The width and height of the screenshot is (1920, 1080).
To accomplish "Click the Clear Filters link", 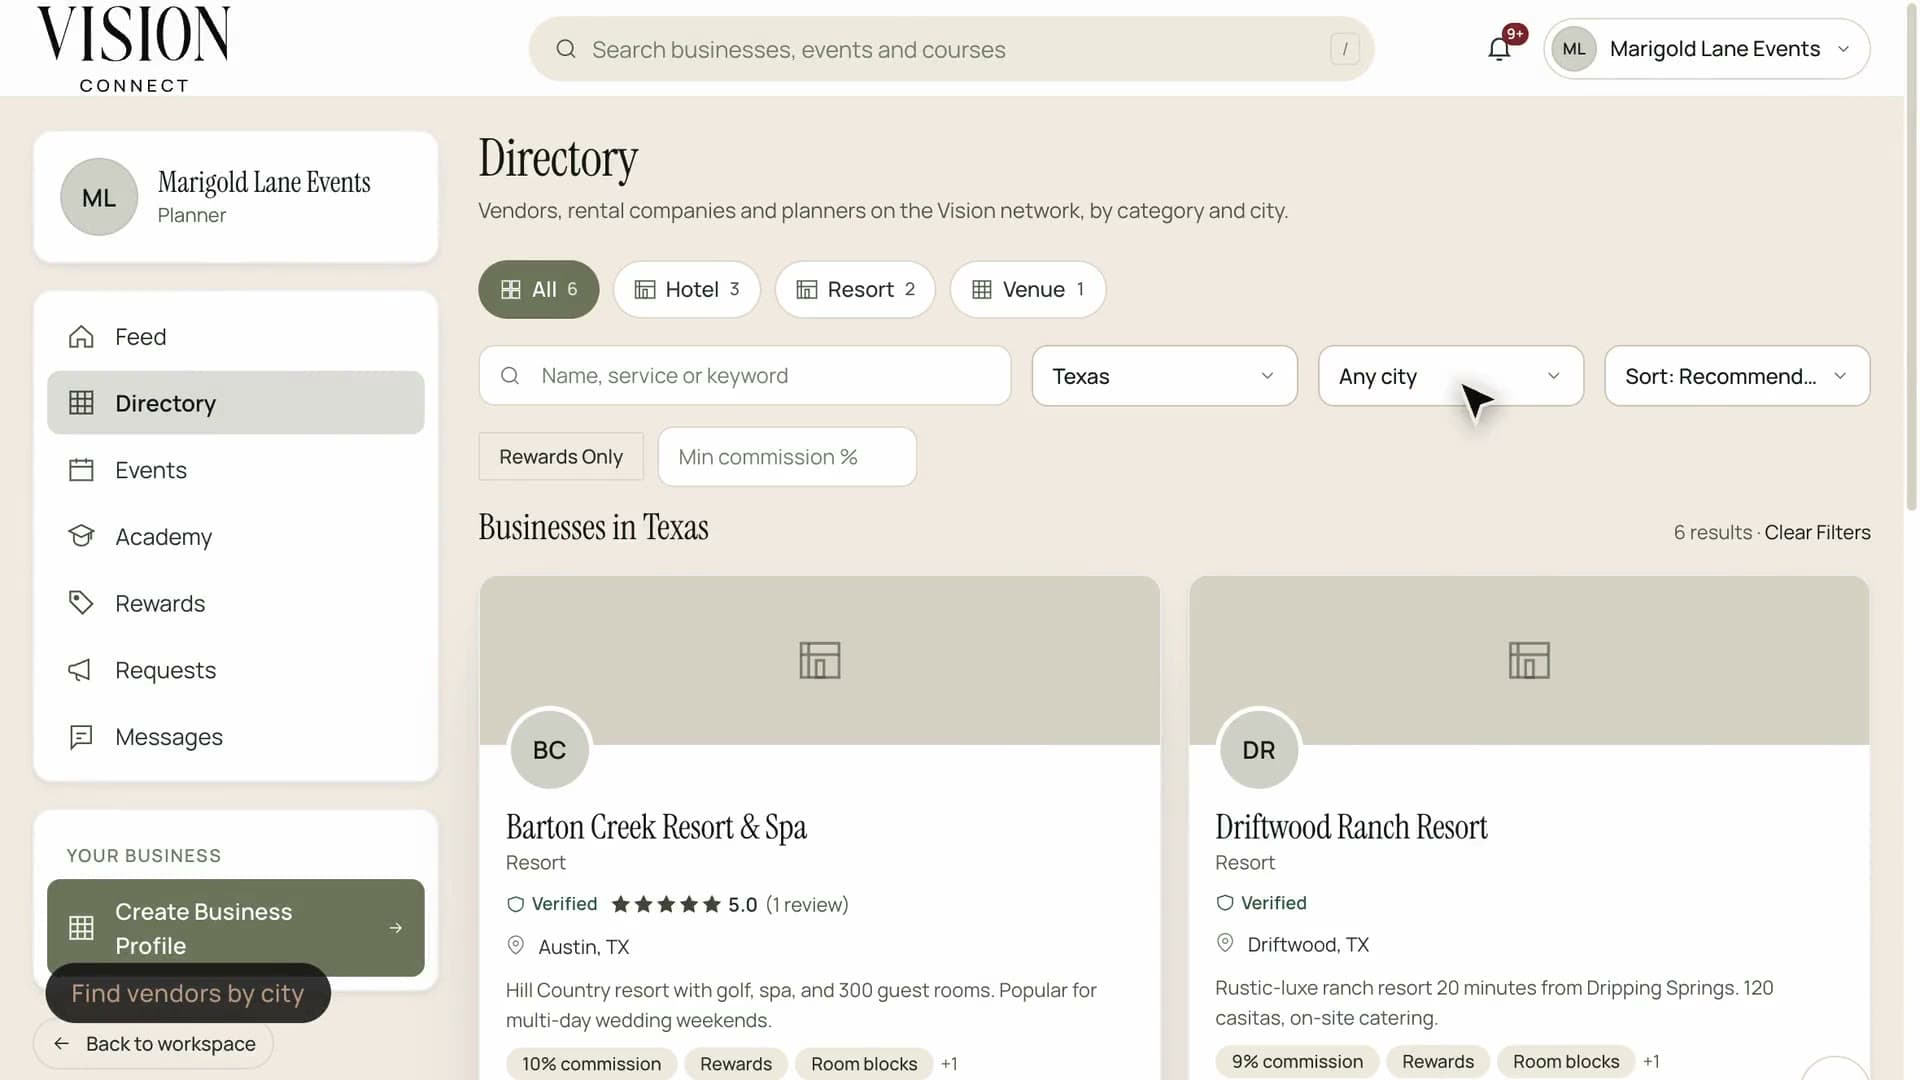I will tap(1817, 532).
